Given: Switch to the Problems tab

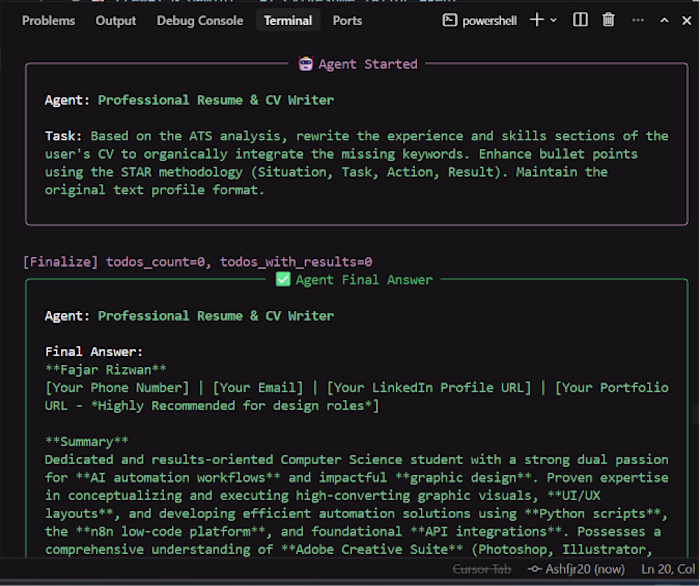Looking at the screenshot, I should coord(49,21).
